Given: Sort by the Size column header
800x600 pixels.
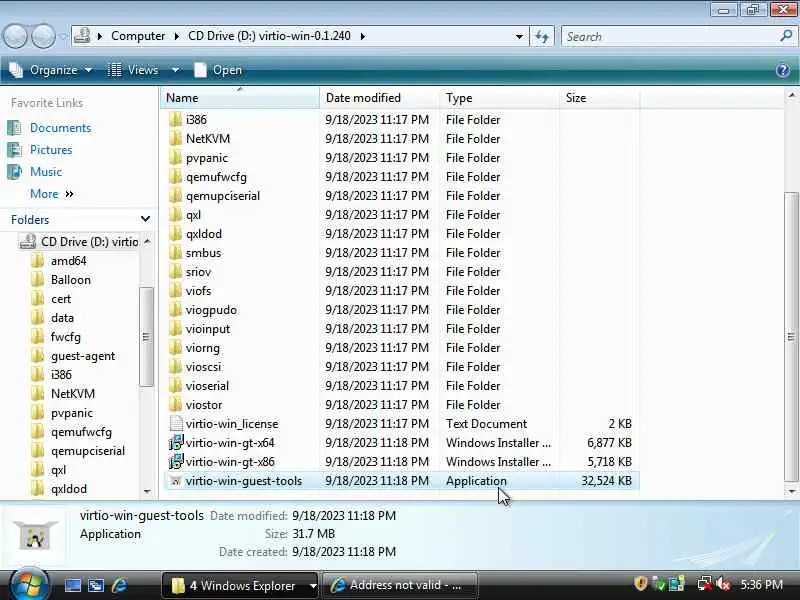Looking at the screenshot, I should [x=599, y=98].
